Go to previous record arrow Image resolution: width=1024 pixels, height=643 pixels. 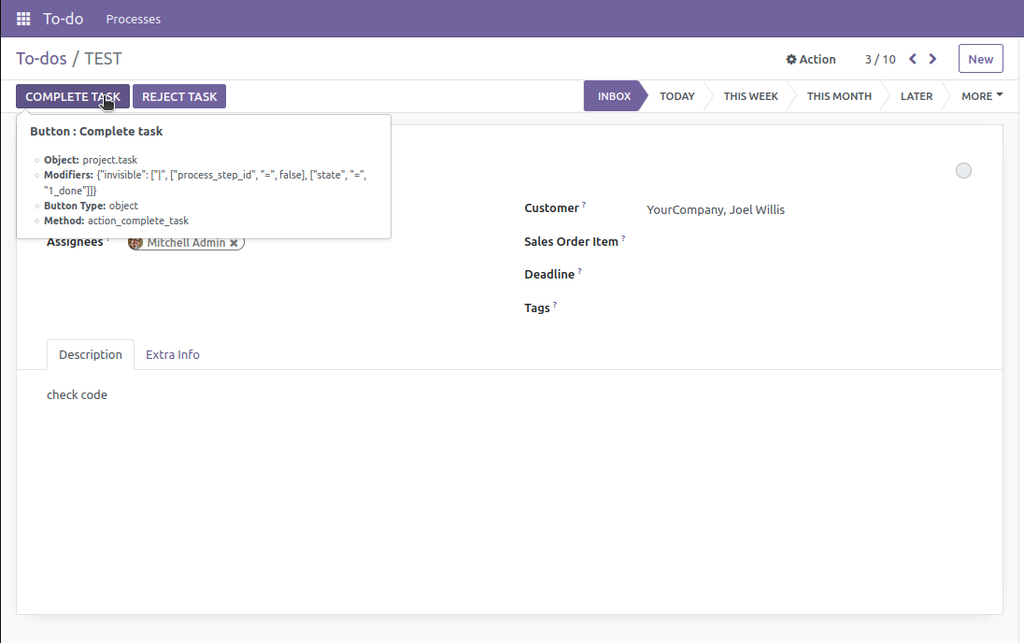tap(913, 59)
